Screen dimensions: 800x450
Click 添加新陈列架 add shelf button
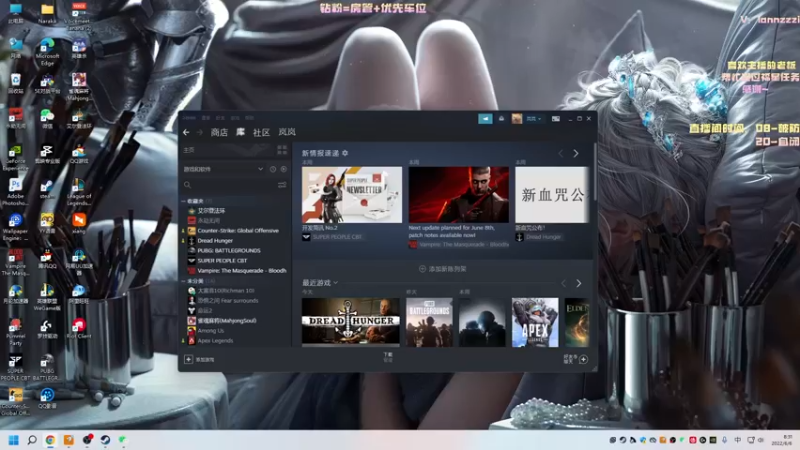[x=442, y=269]
